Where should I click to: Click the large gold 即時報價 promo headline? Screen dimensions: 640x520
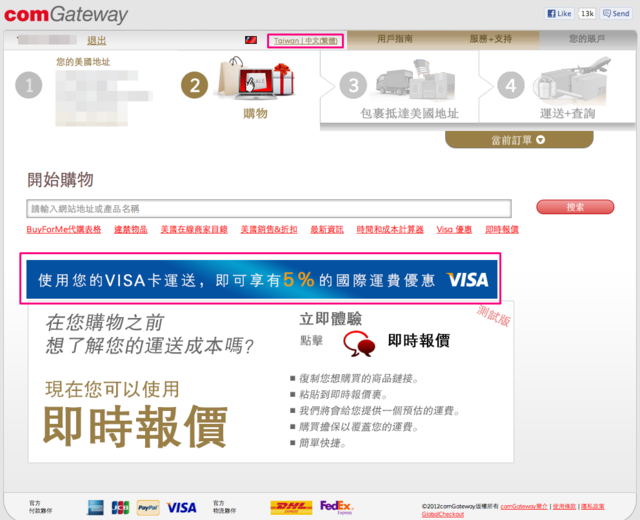pos(135,427)
